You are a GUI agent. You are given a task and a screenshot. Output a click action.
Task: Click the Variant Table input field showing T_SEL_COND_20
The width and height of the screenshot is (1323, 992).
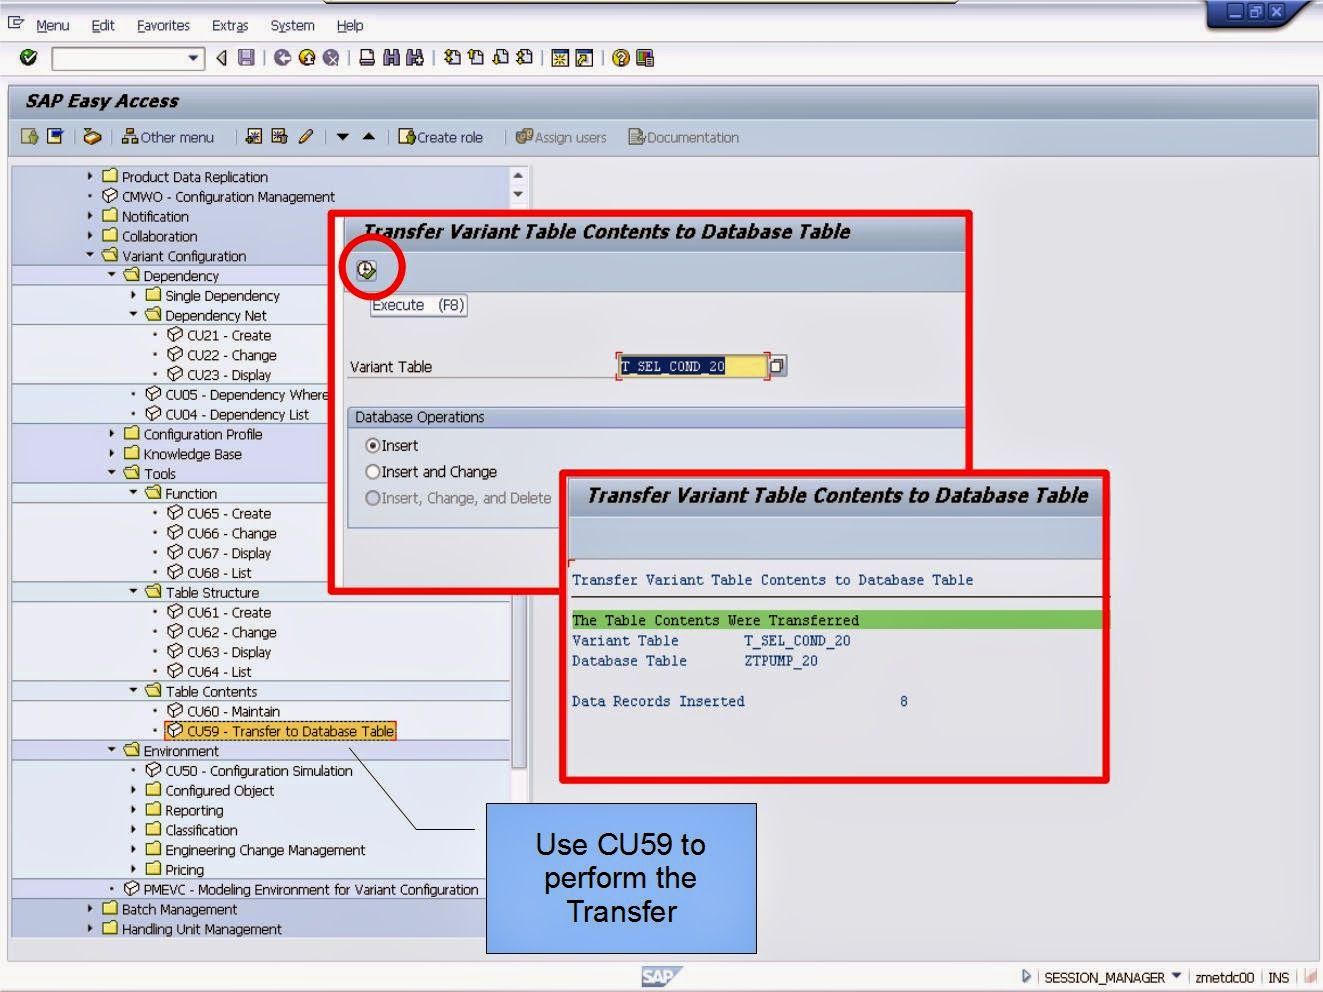pyautogui.click(x=693, y=366)
